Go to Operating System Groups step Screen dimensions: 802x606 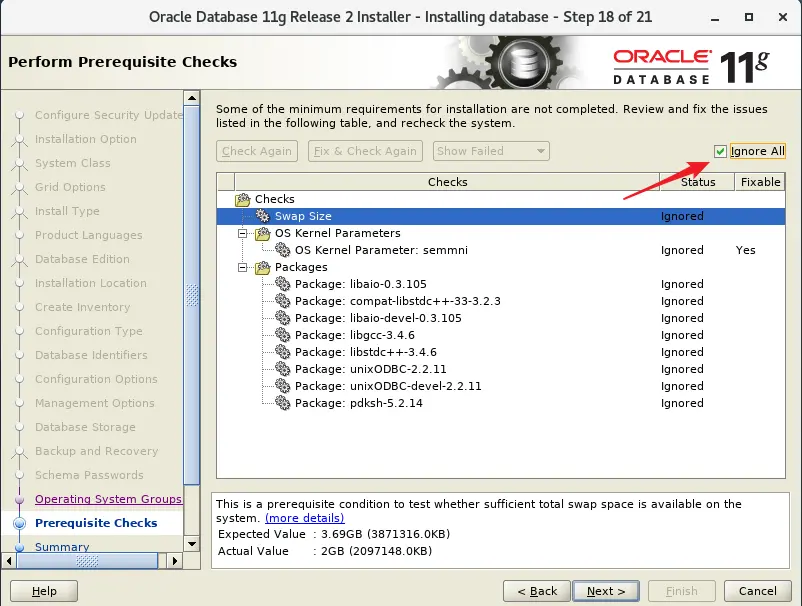108,499
